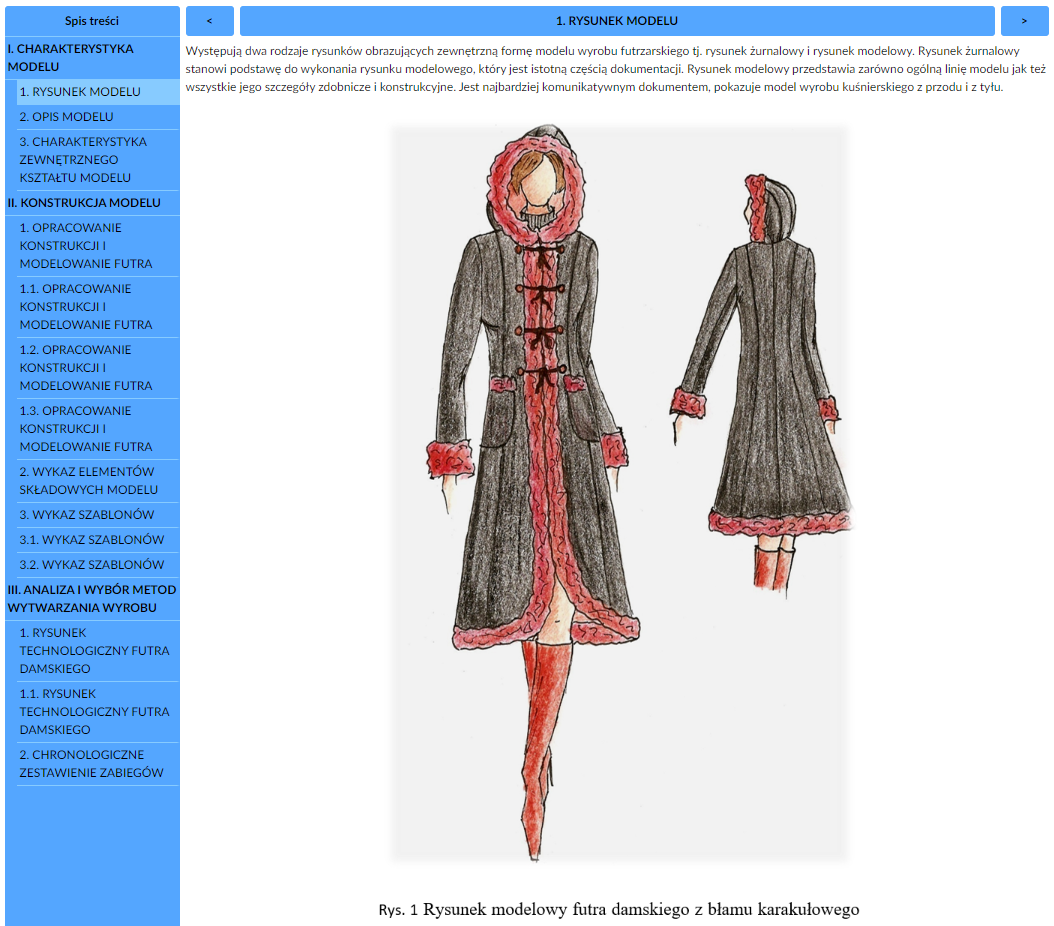
Task: Open "2. WYKAZ ELEMENTÓW SKŁADOWYCH MODELU"
Action: point(98,481)
